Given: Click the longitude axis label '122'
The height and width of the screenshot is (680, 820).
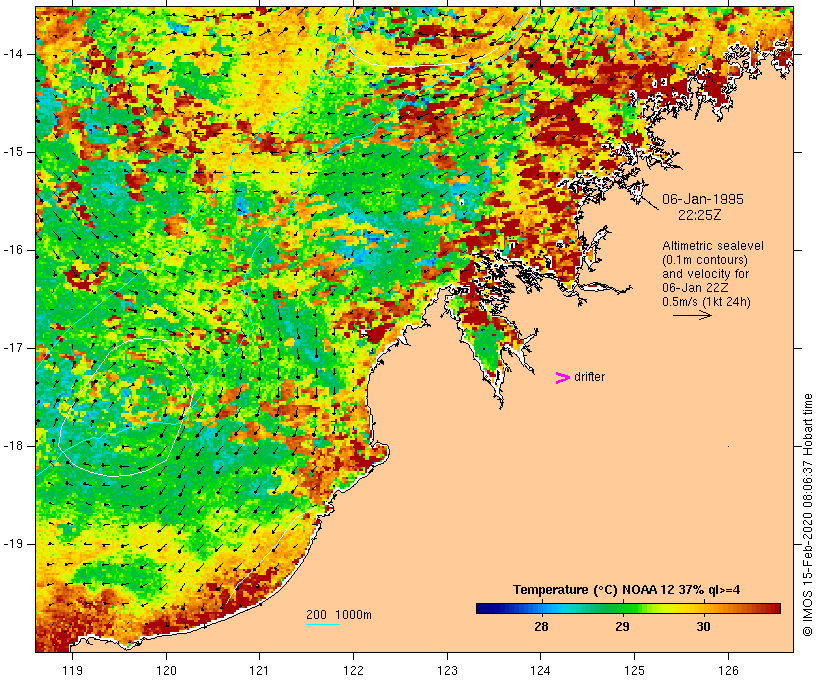Looking at the screenshot, I should pyautogui.click(x=354, y=670).
